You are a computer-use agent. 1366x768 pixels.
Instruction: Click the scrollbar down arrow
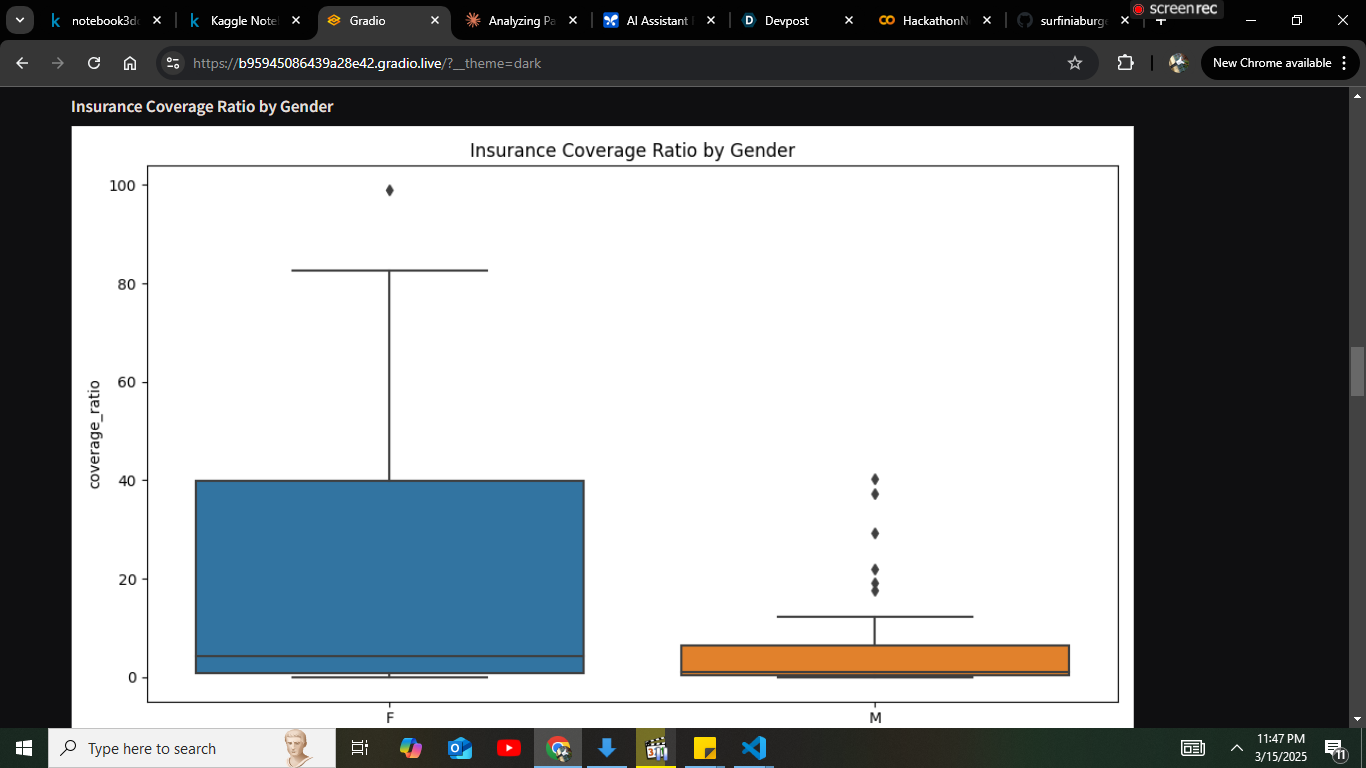point(1357,718)
